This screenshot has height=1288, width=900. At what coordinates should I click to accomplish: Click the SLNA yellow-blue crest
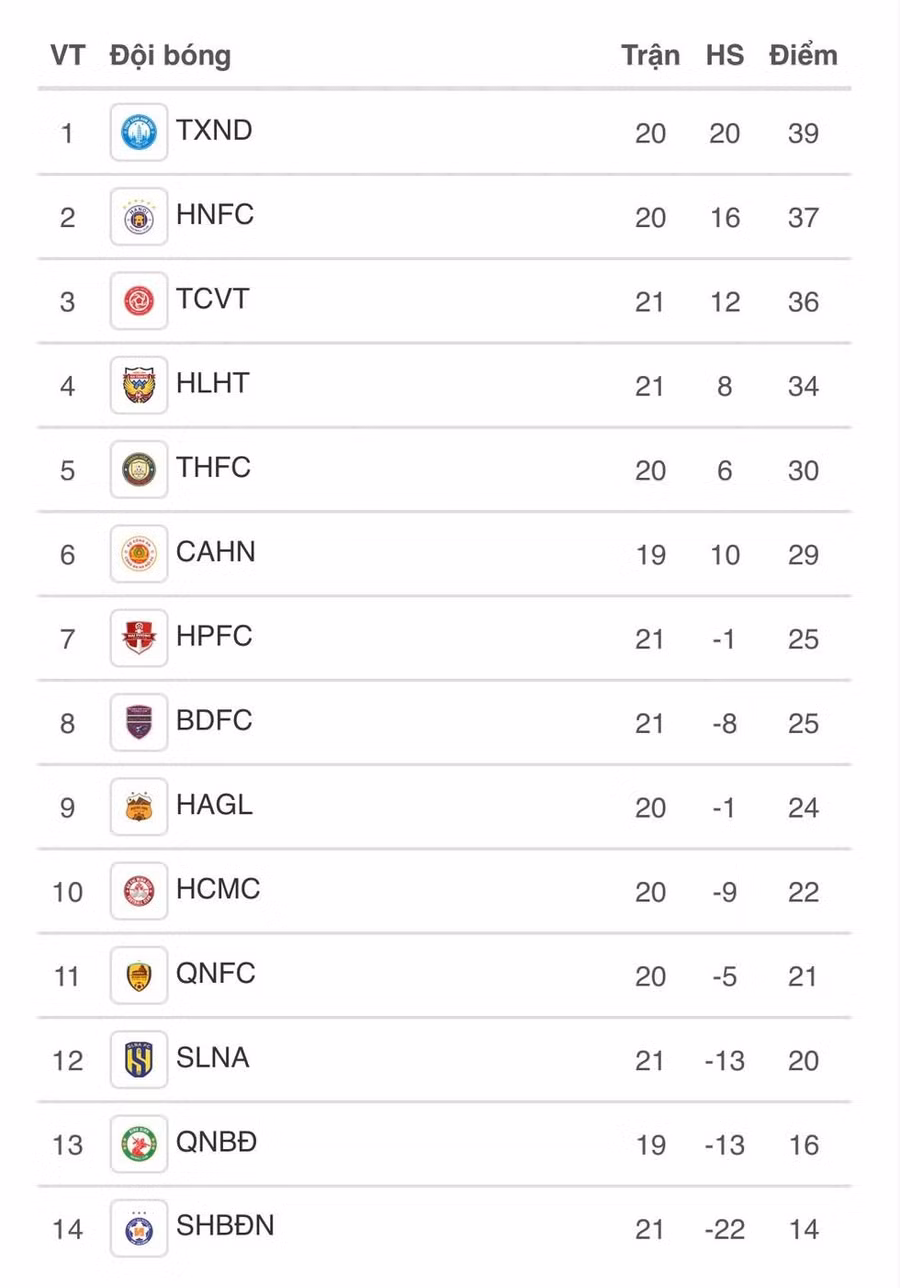pos(139,1059)
